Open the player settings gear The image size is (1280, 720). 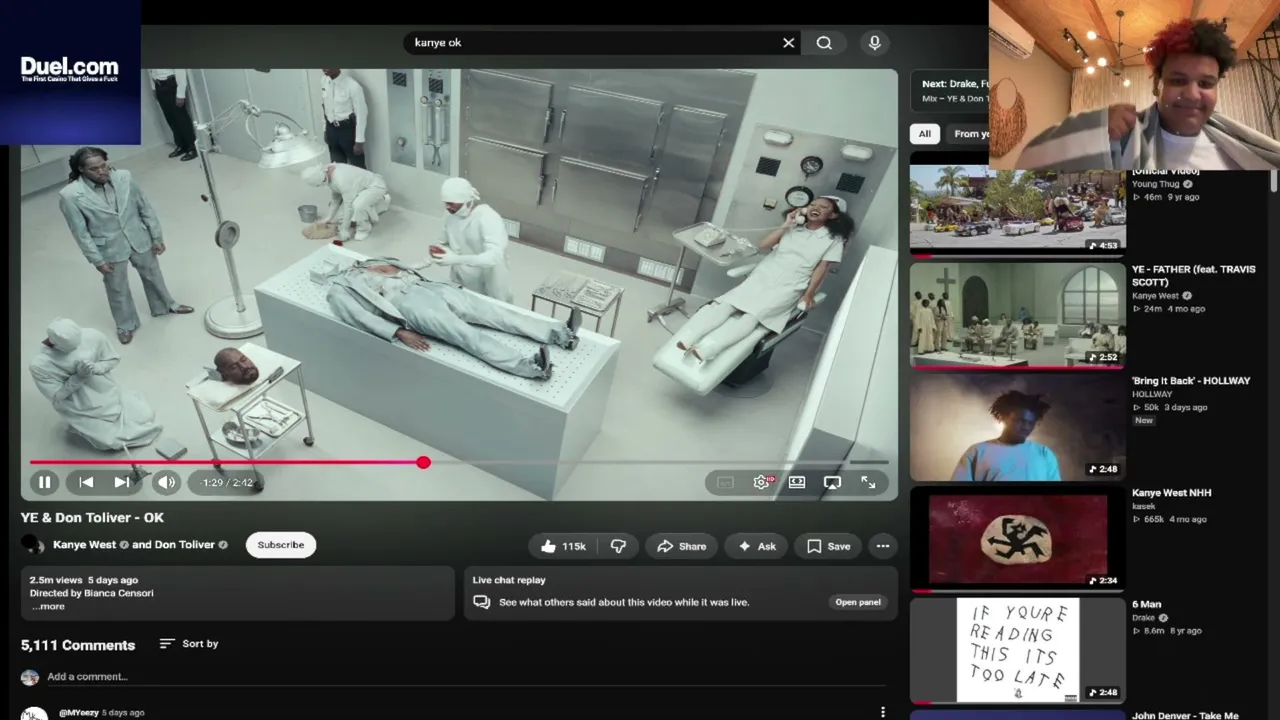pos(762,482)
